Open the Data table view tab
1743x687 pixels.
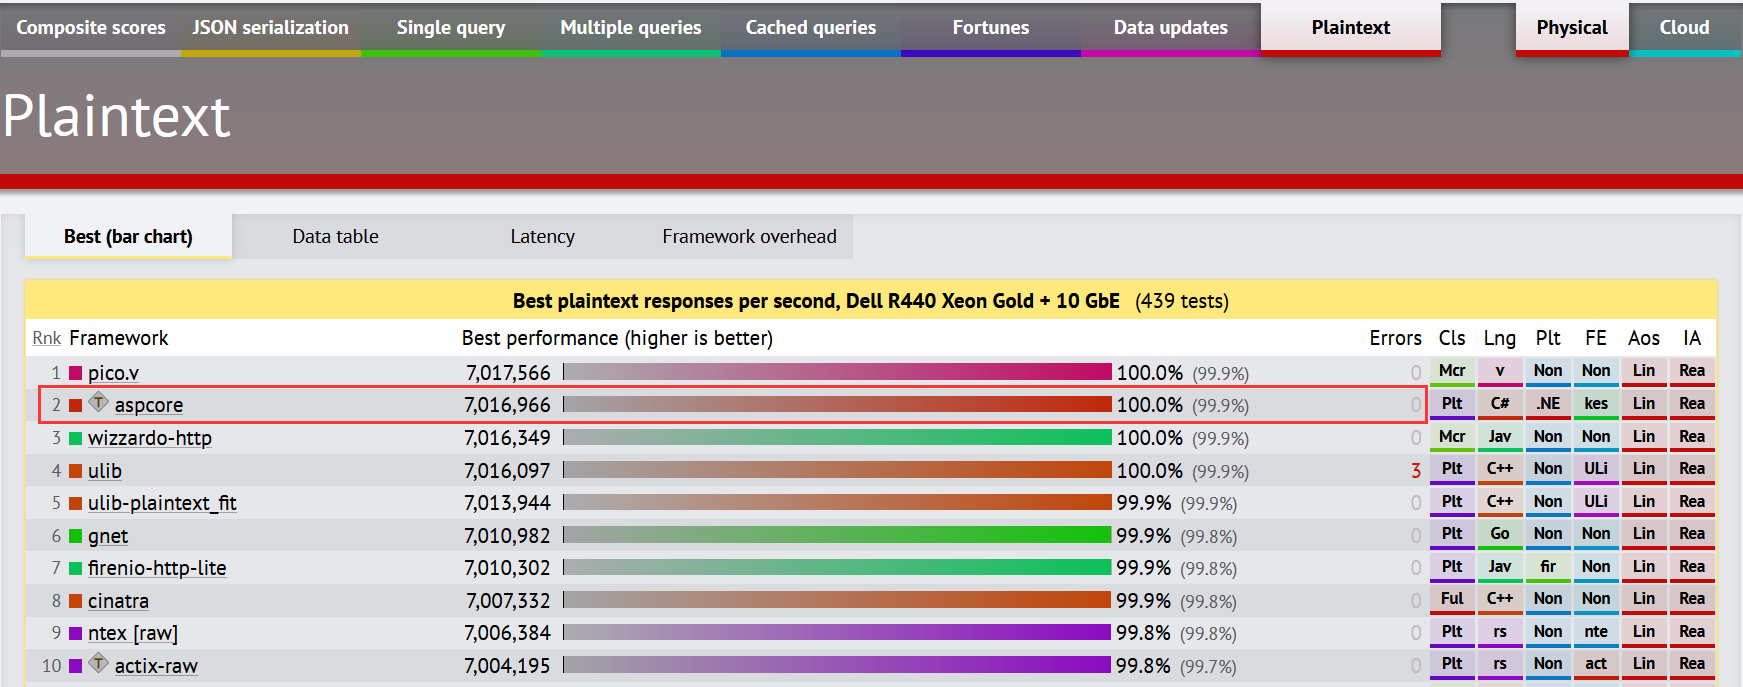pyautogui.click(x=336, y=237)
